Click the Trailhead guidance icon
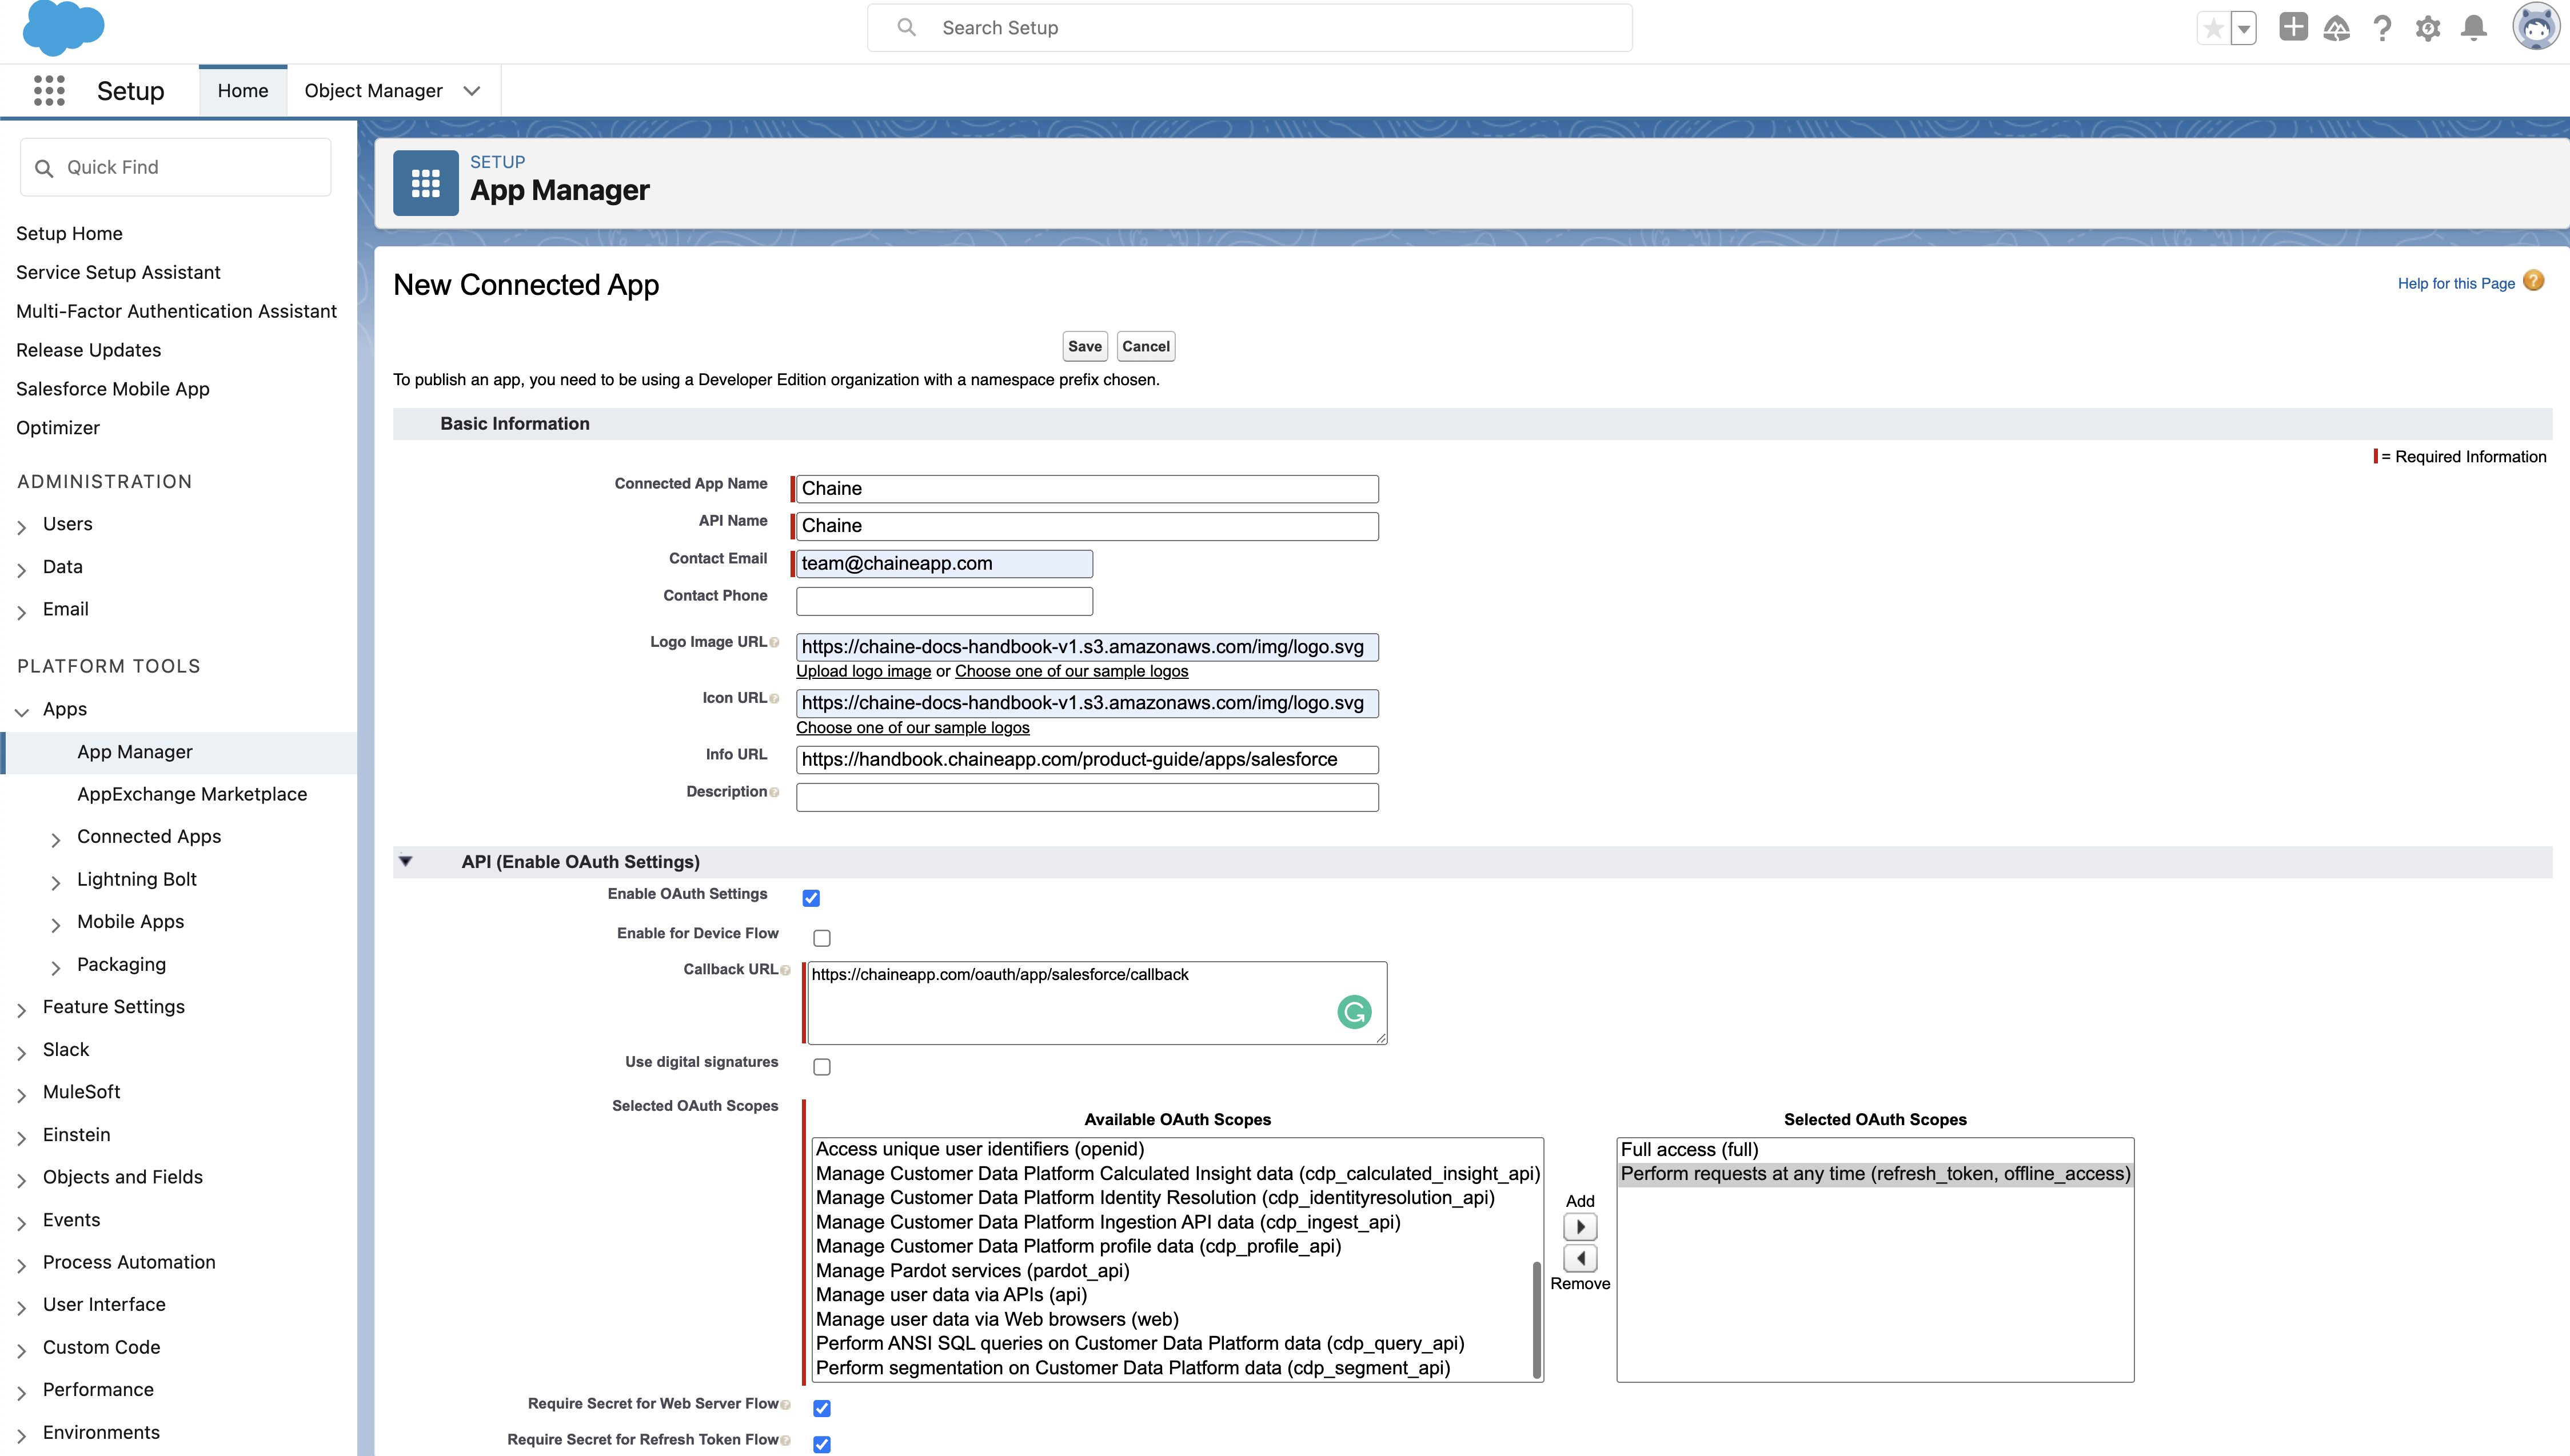2570x1456 pixels. coord(2337,28)
